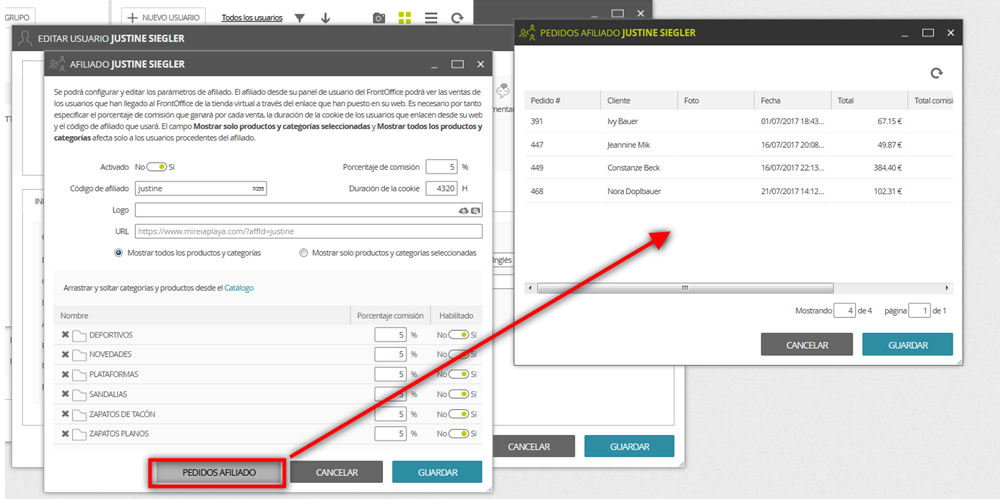1000x499 pixels.
Task: Open the Todos los usuarios filter dropdown
Action: click(x=252, y=18)
